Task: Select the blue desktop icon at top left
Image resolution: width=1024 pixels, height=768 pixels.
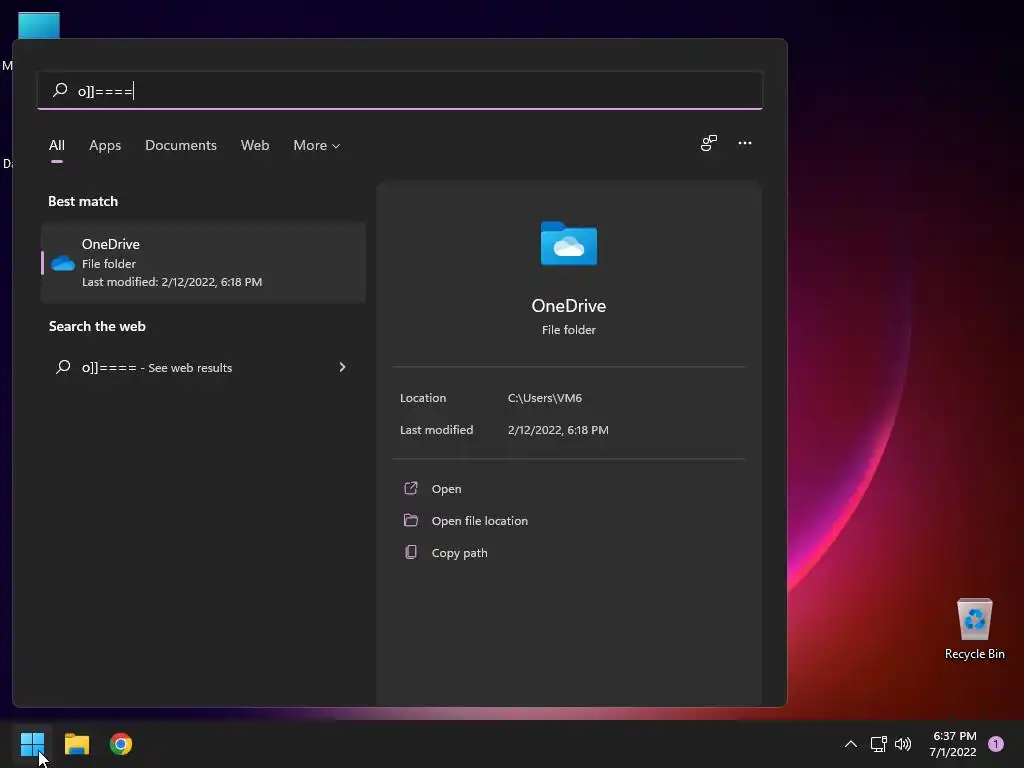Action: pos(39,25)
